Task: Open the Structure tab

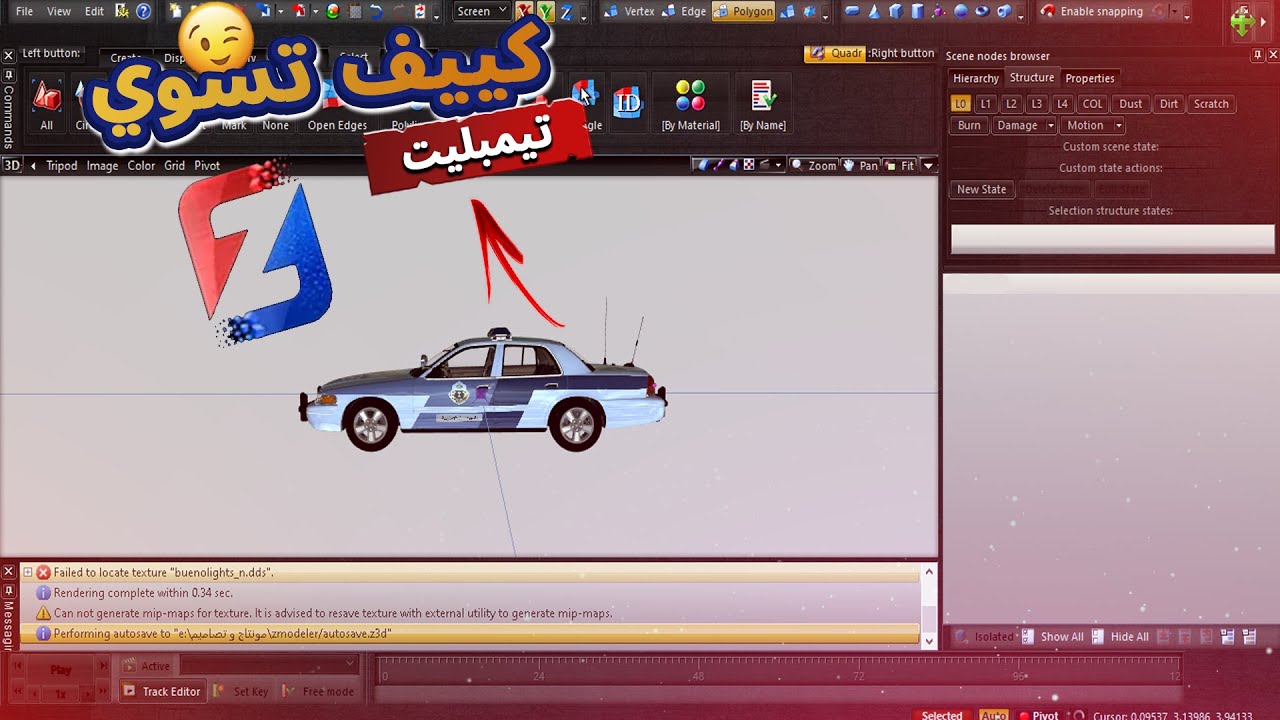Action: (x=1031, y=77)
